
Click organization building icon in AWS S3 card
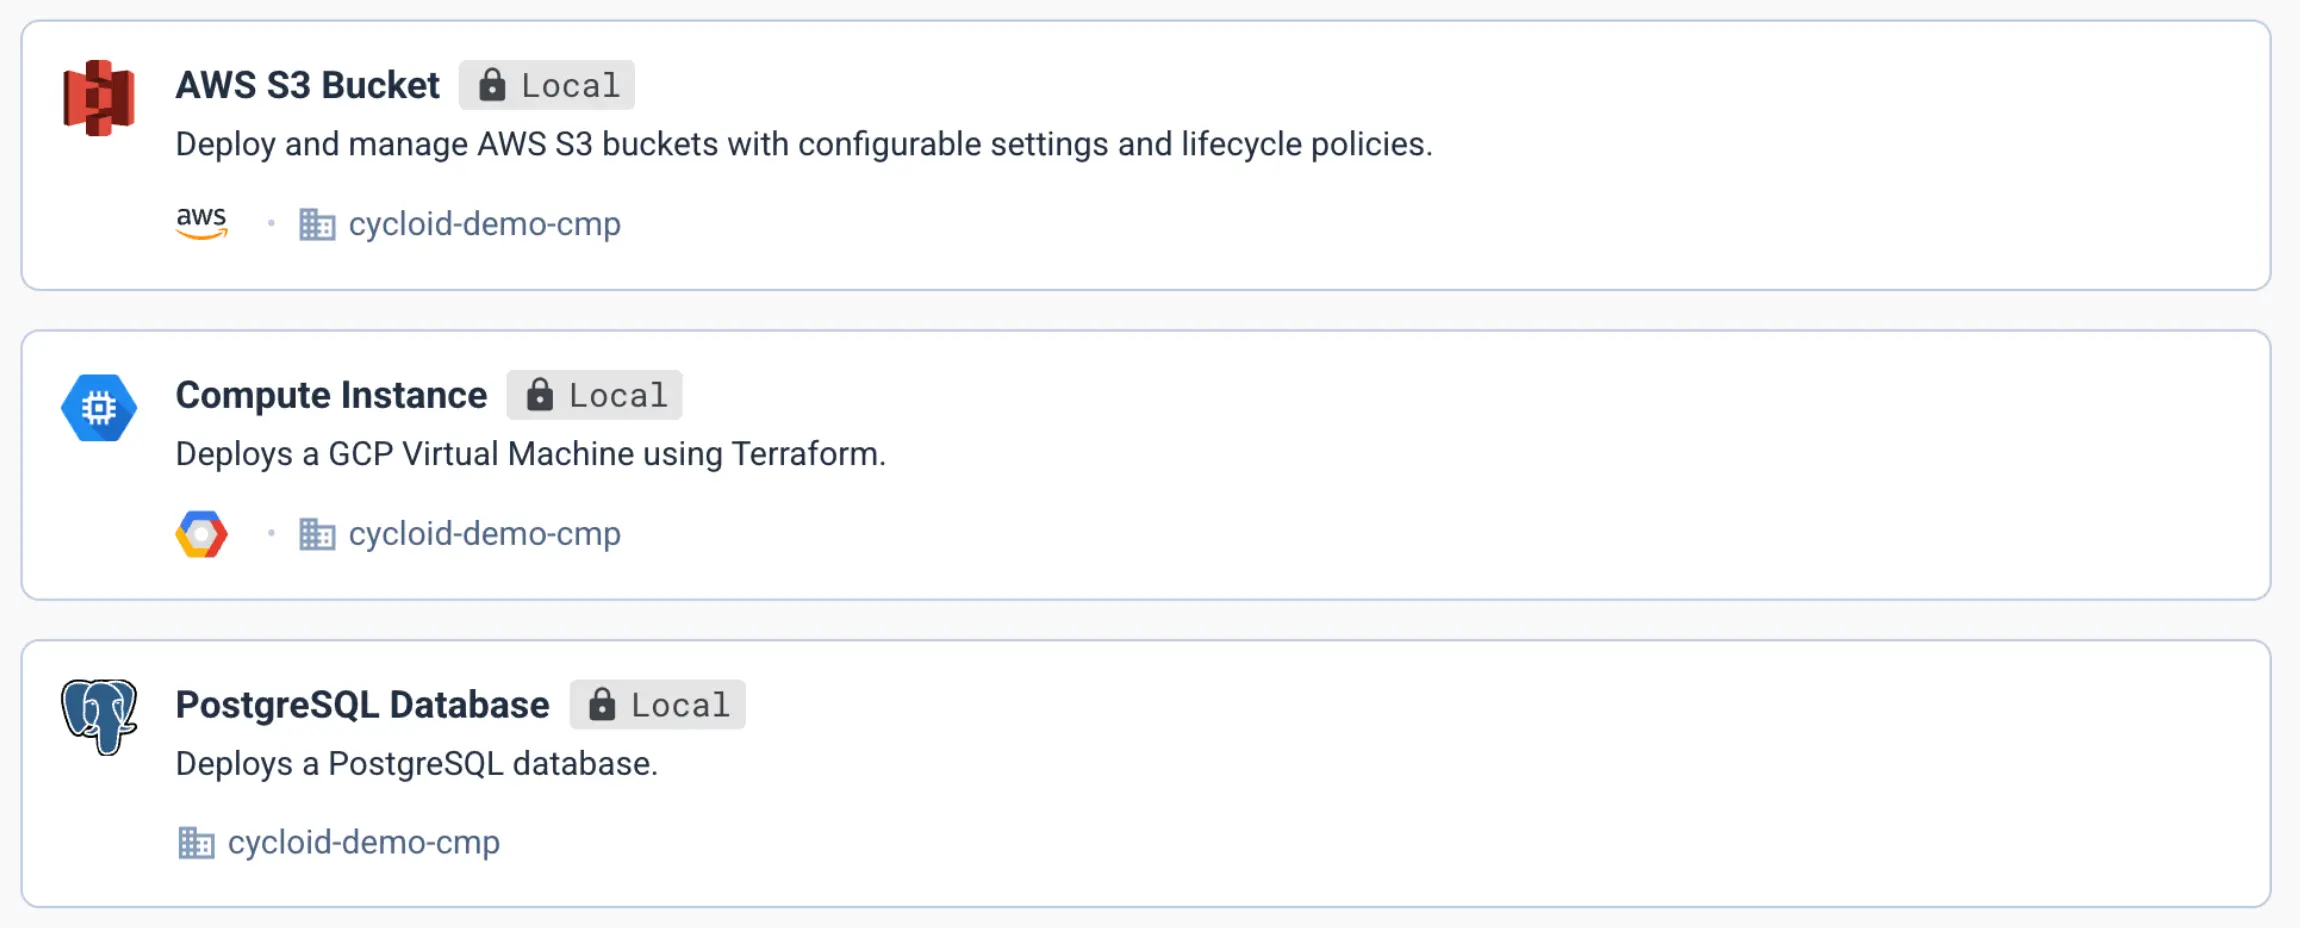[x=317, y=224]
